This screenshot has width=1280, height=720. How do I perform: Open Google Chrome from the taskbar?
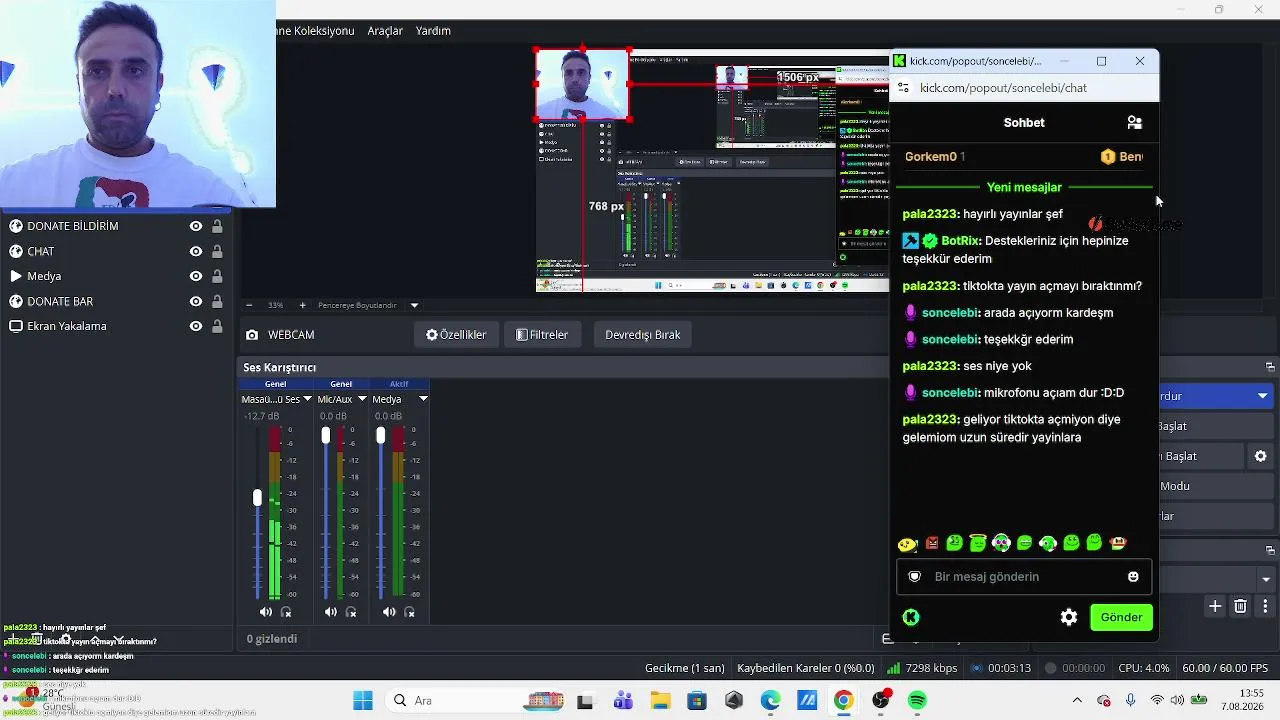pos(844,701)
